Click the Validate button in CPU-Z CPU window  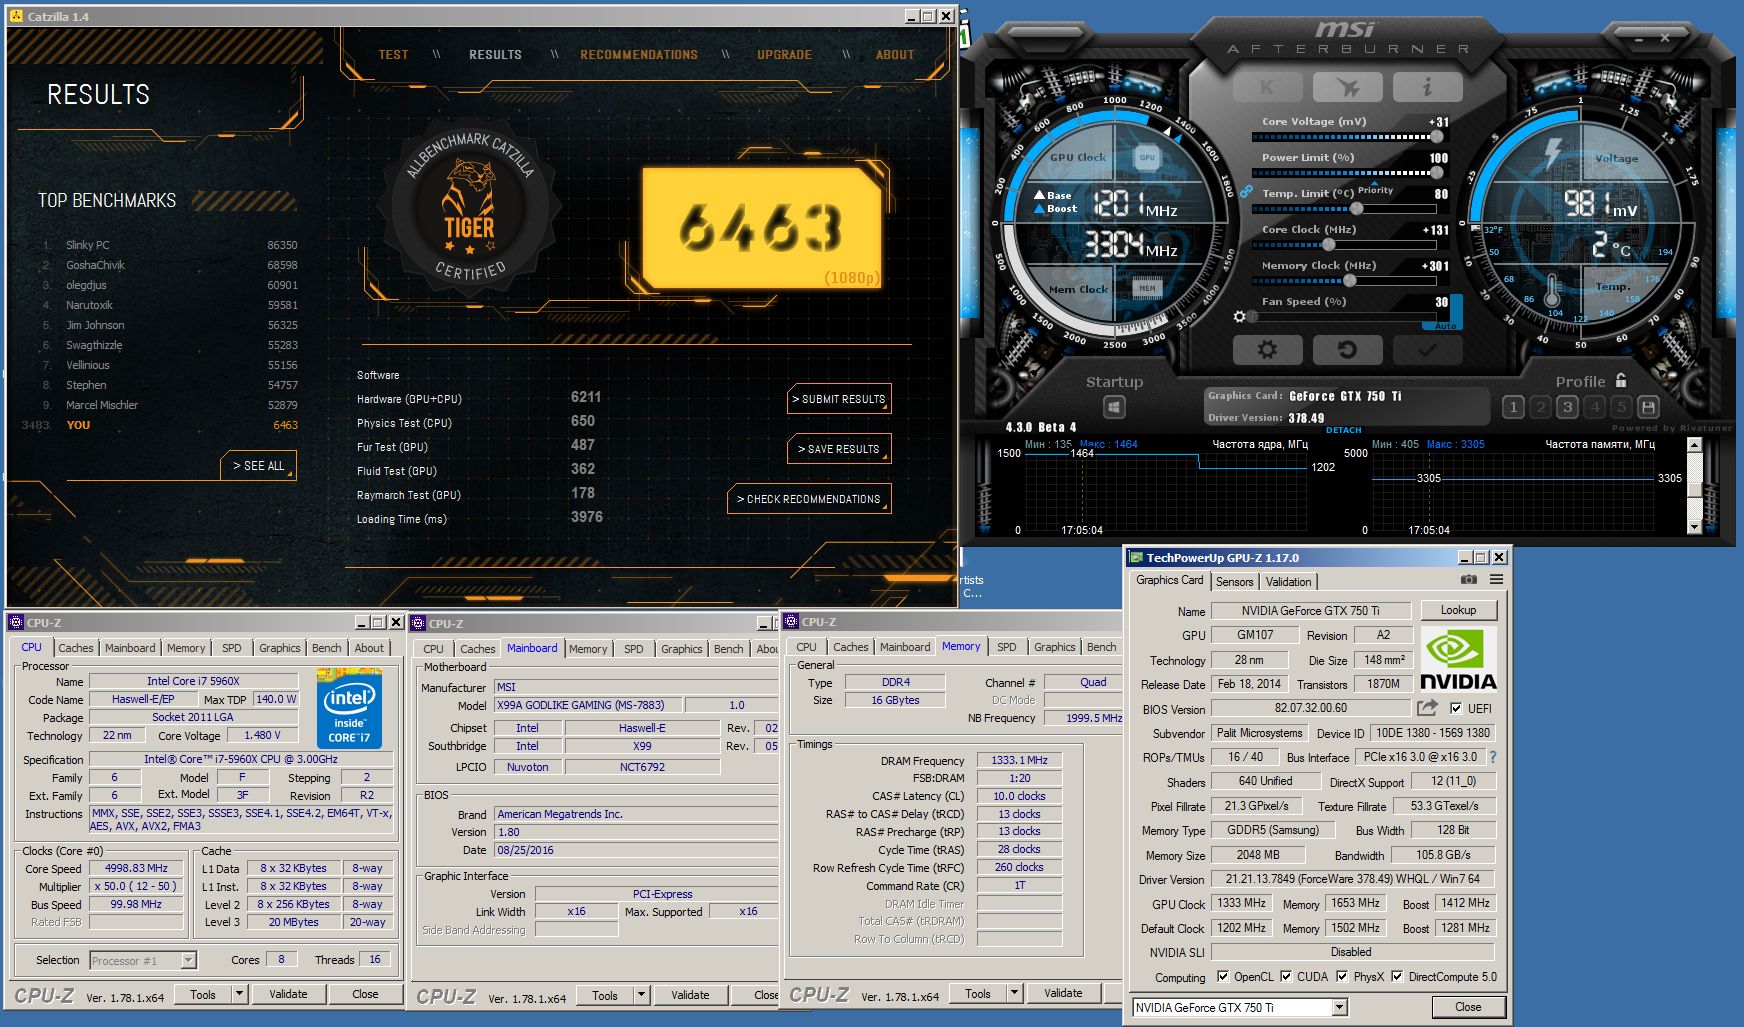(x=288, y=994)
